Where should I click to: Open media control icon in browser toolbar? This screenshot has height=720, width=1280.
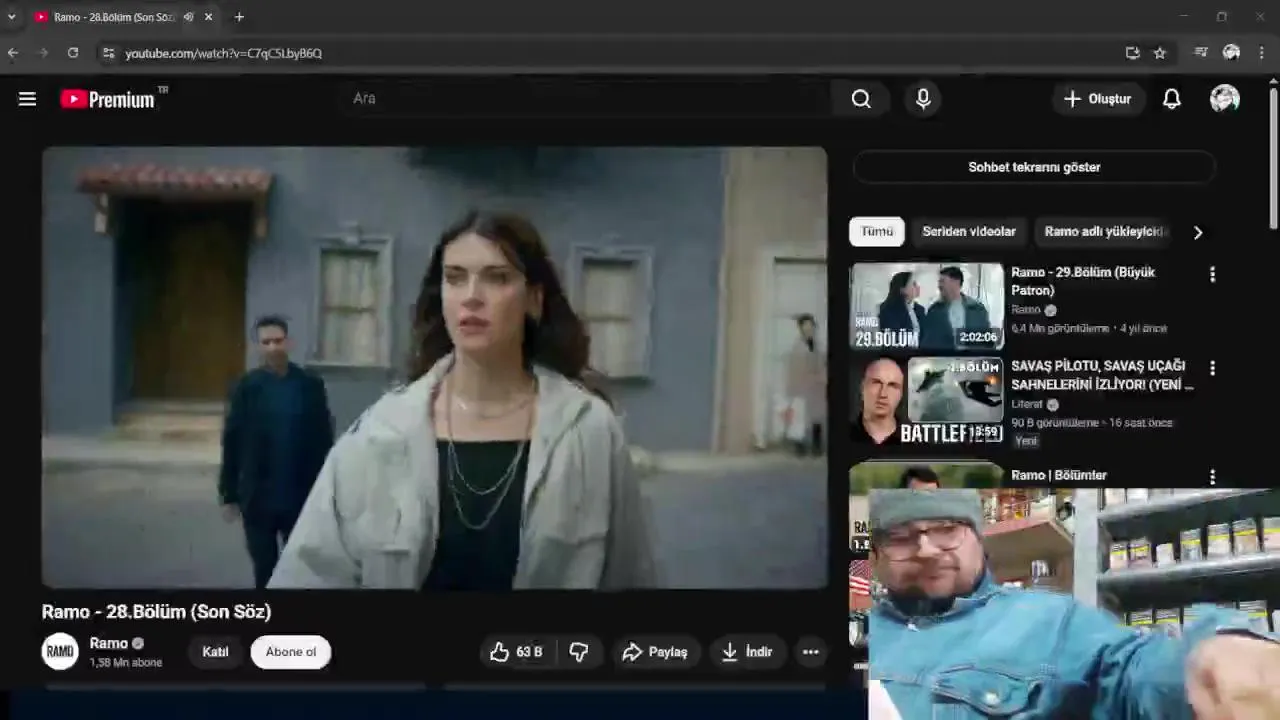1201,53
